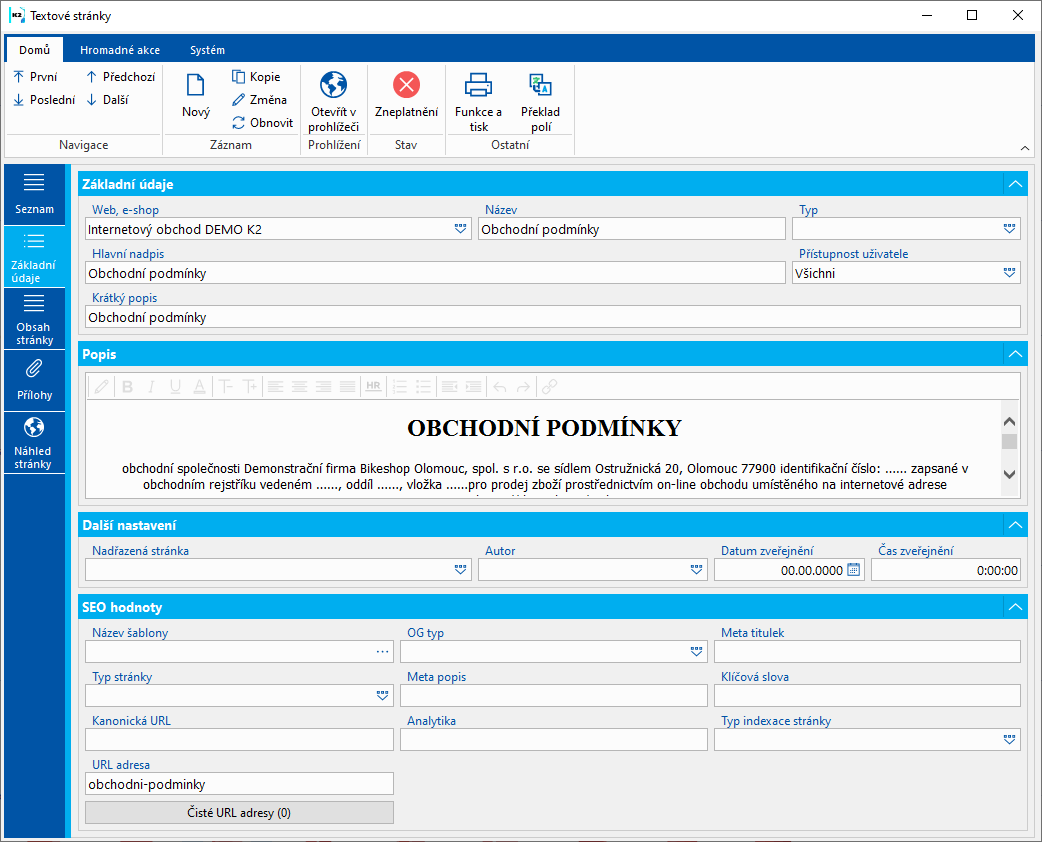Click the horizontal rule HR button

[373, 387]
